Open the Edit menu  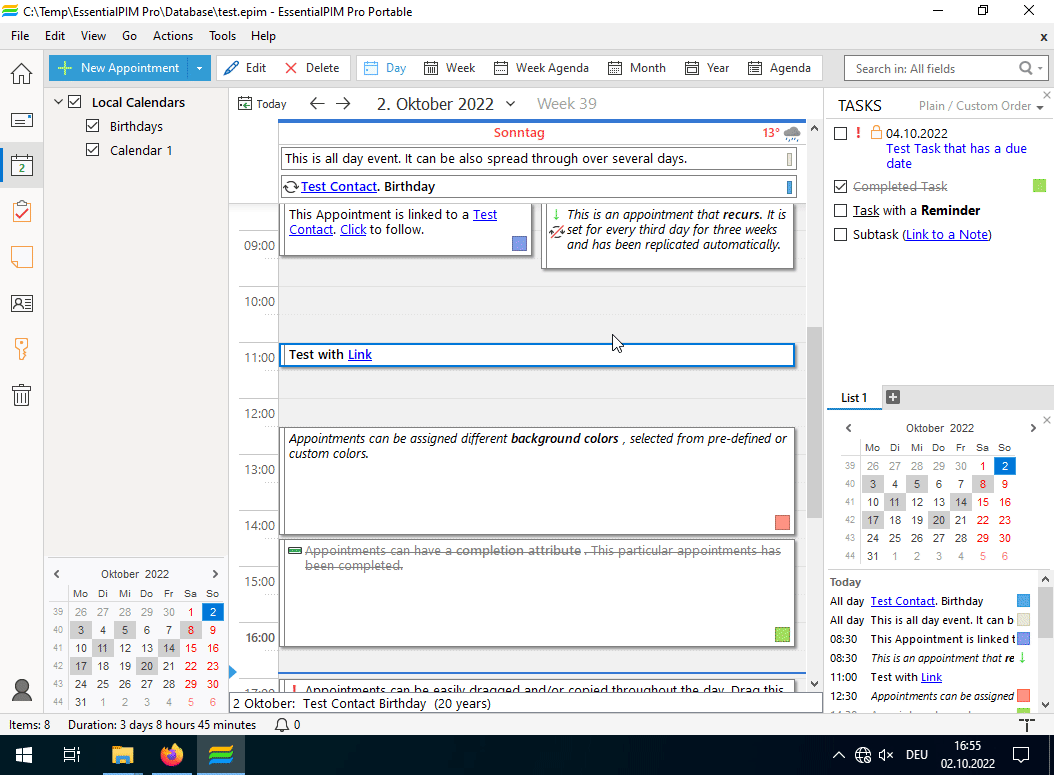pyautogui.click(x=55, y=36)
